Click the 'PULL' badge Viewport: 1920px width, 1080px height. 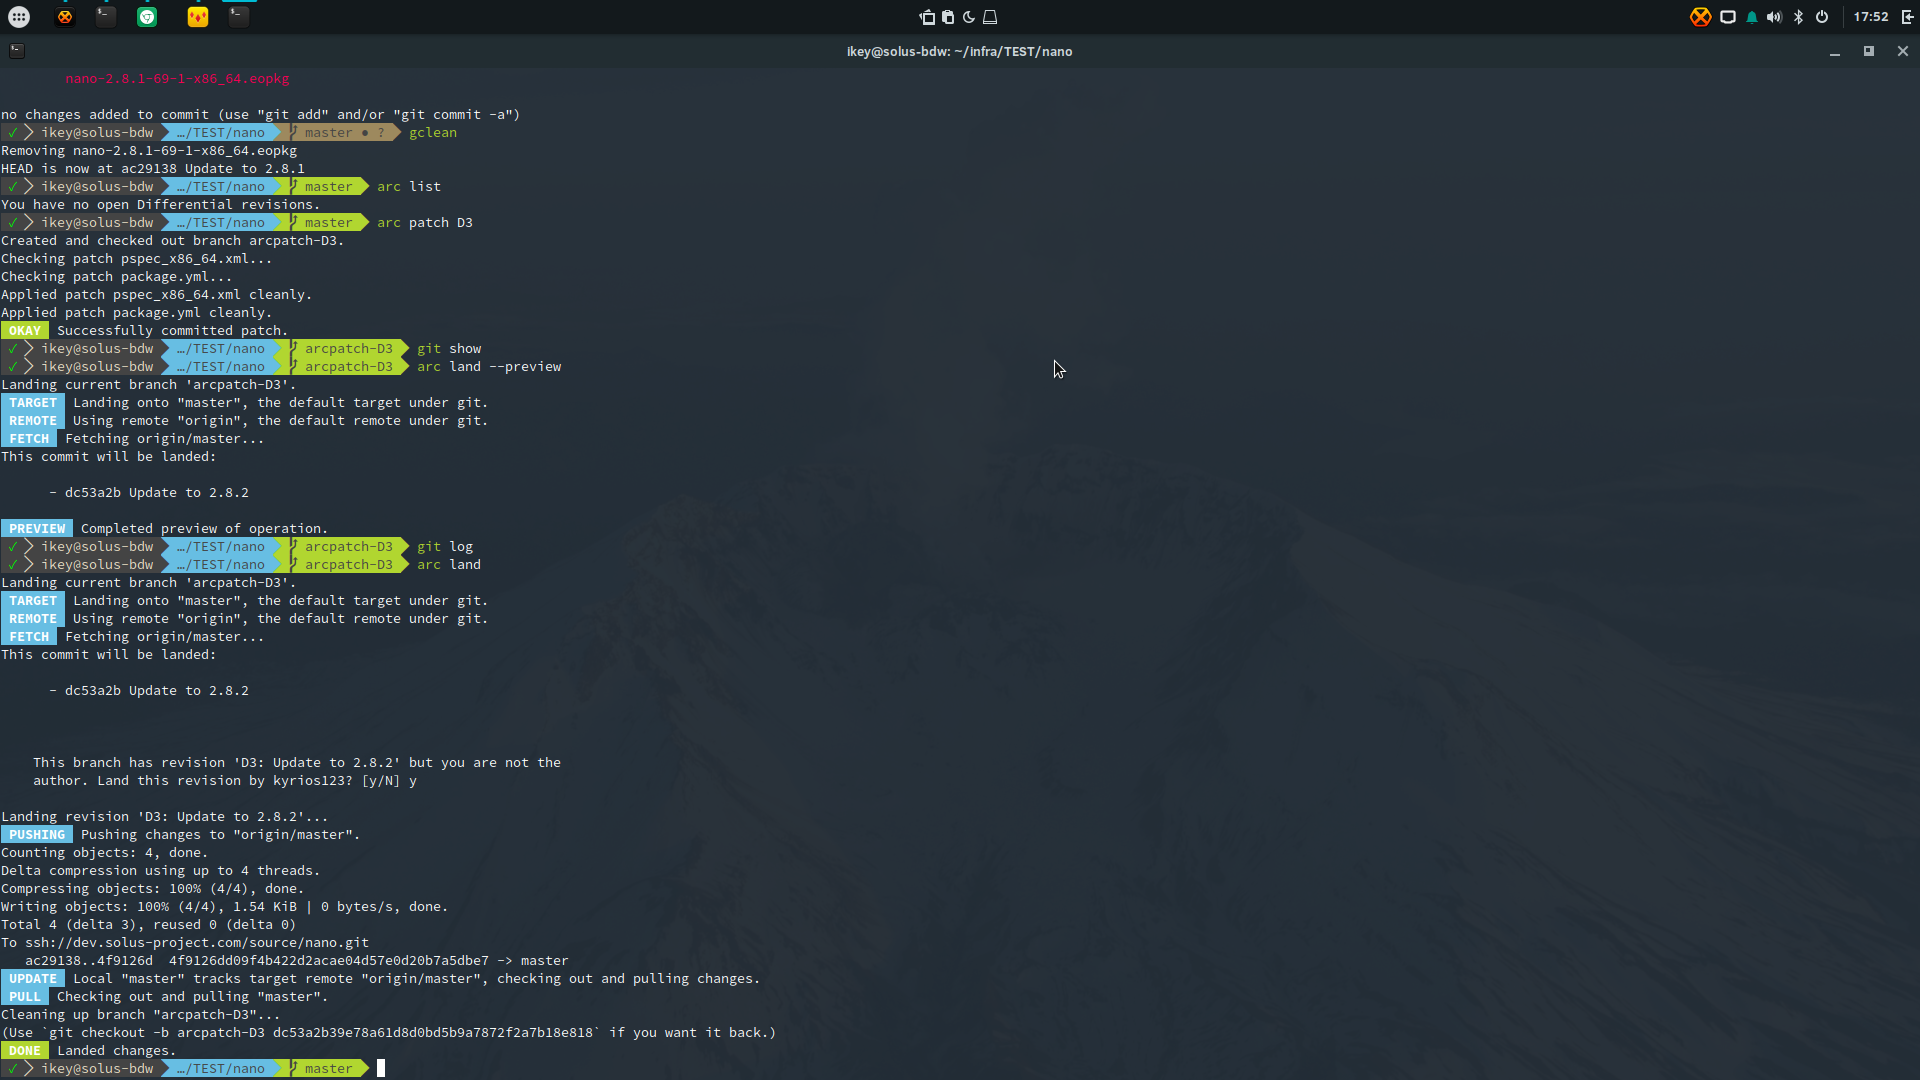[x=25, y=997]
